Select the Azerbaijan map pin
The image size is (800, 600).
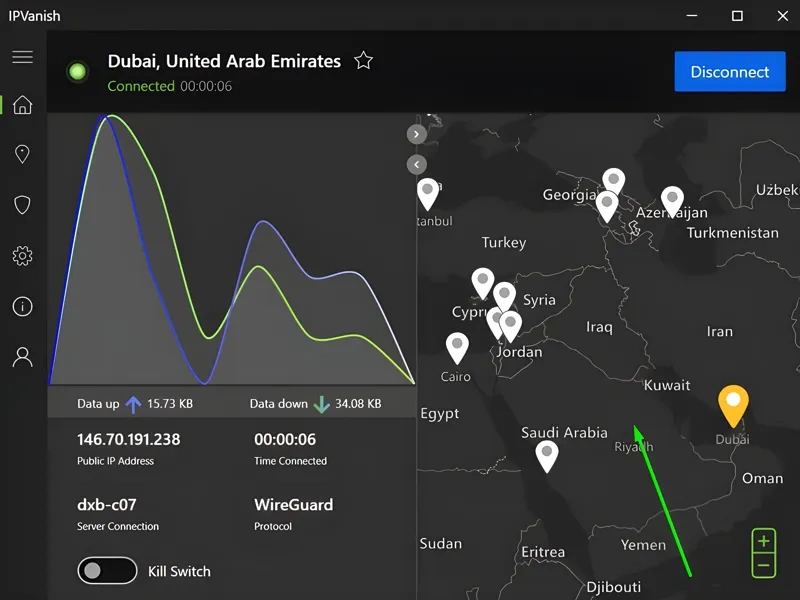672,199
